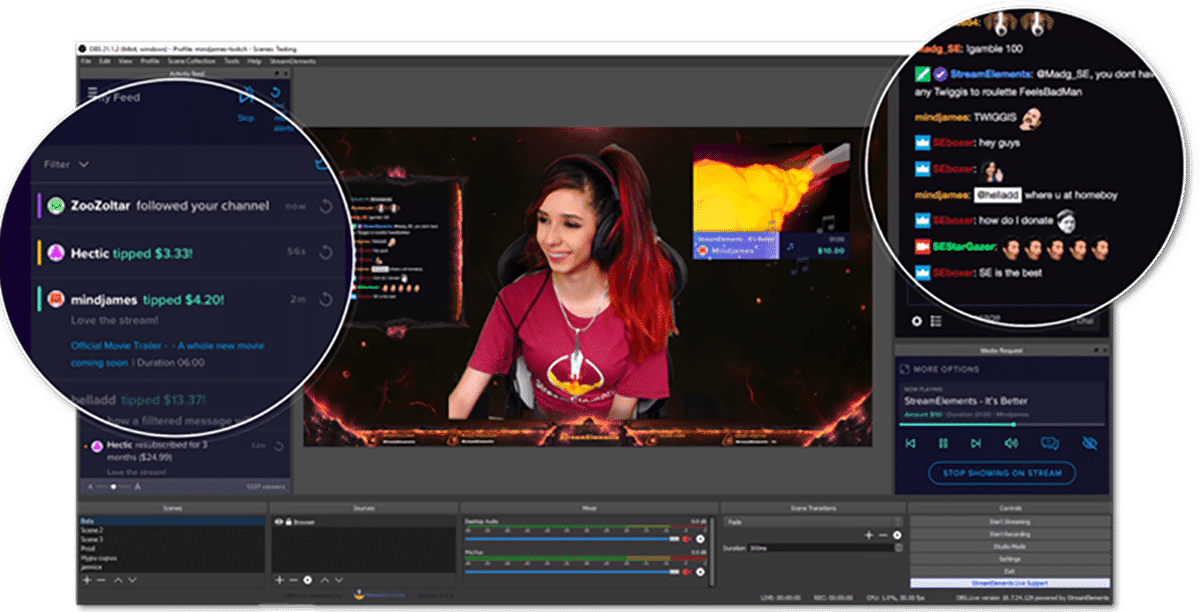Click the Start Streaming button
This screenshot has width=1200, height=612.
pyautogui.click(x=1011, y=521)
